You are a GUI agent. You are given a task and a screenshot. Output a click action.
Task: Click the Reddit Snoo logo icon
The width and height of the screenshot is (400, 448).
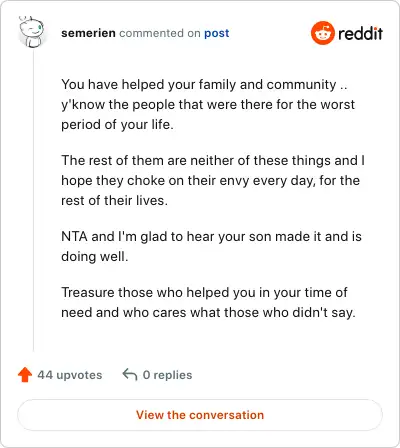(x=322, y=33)
